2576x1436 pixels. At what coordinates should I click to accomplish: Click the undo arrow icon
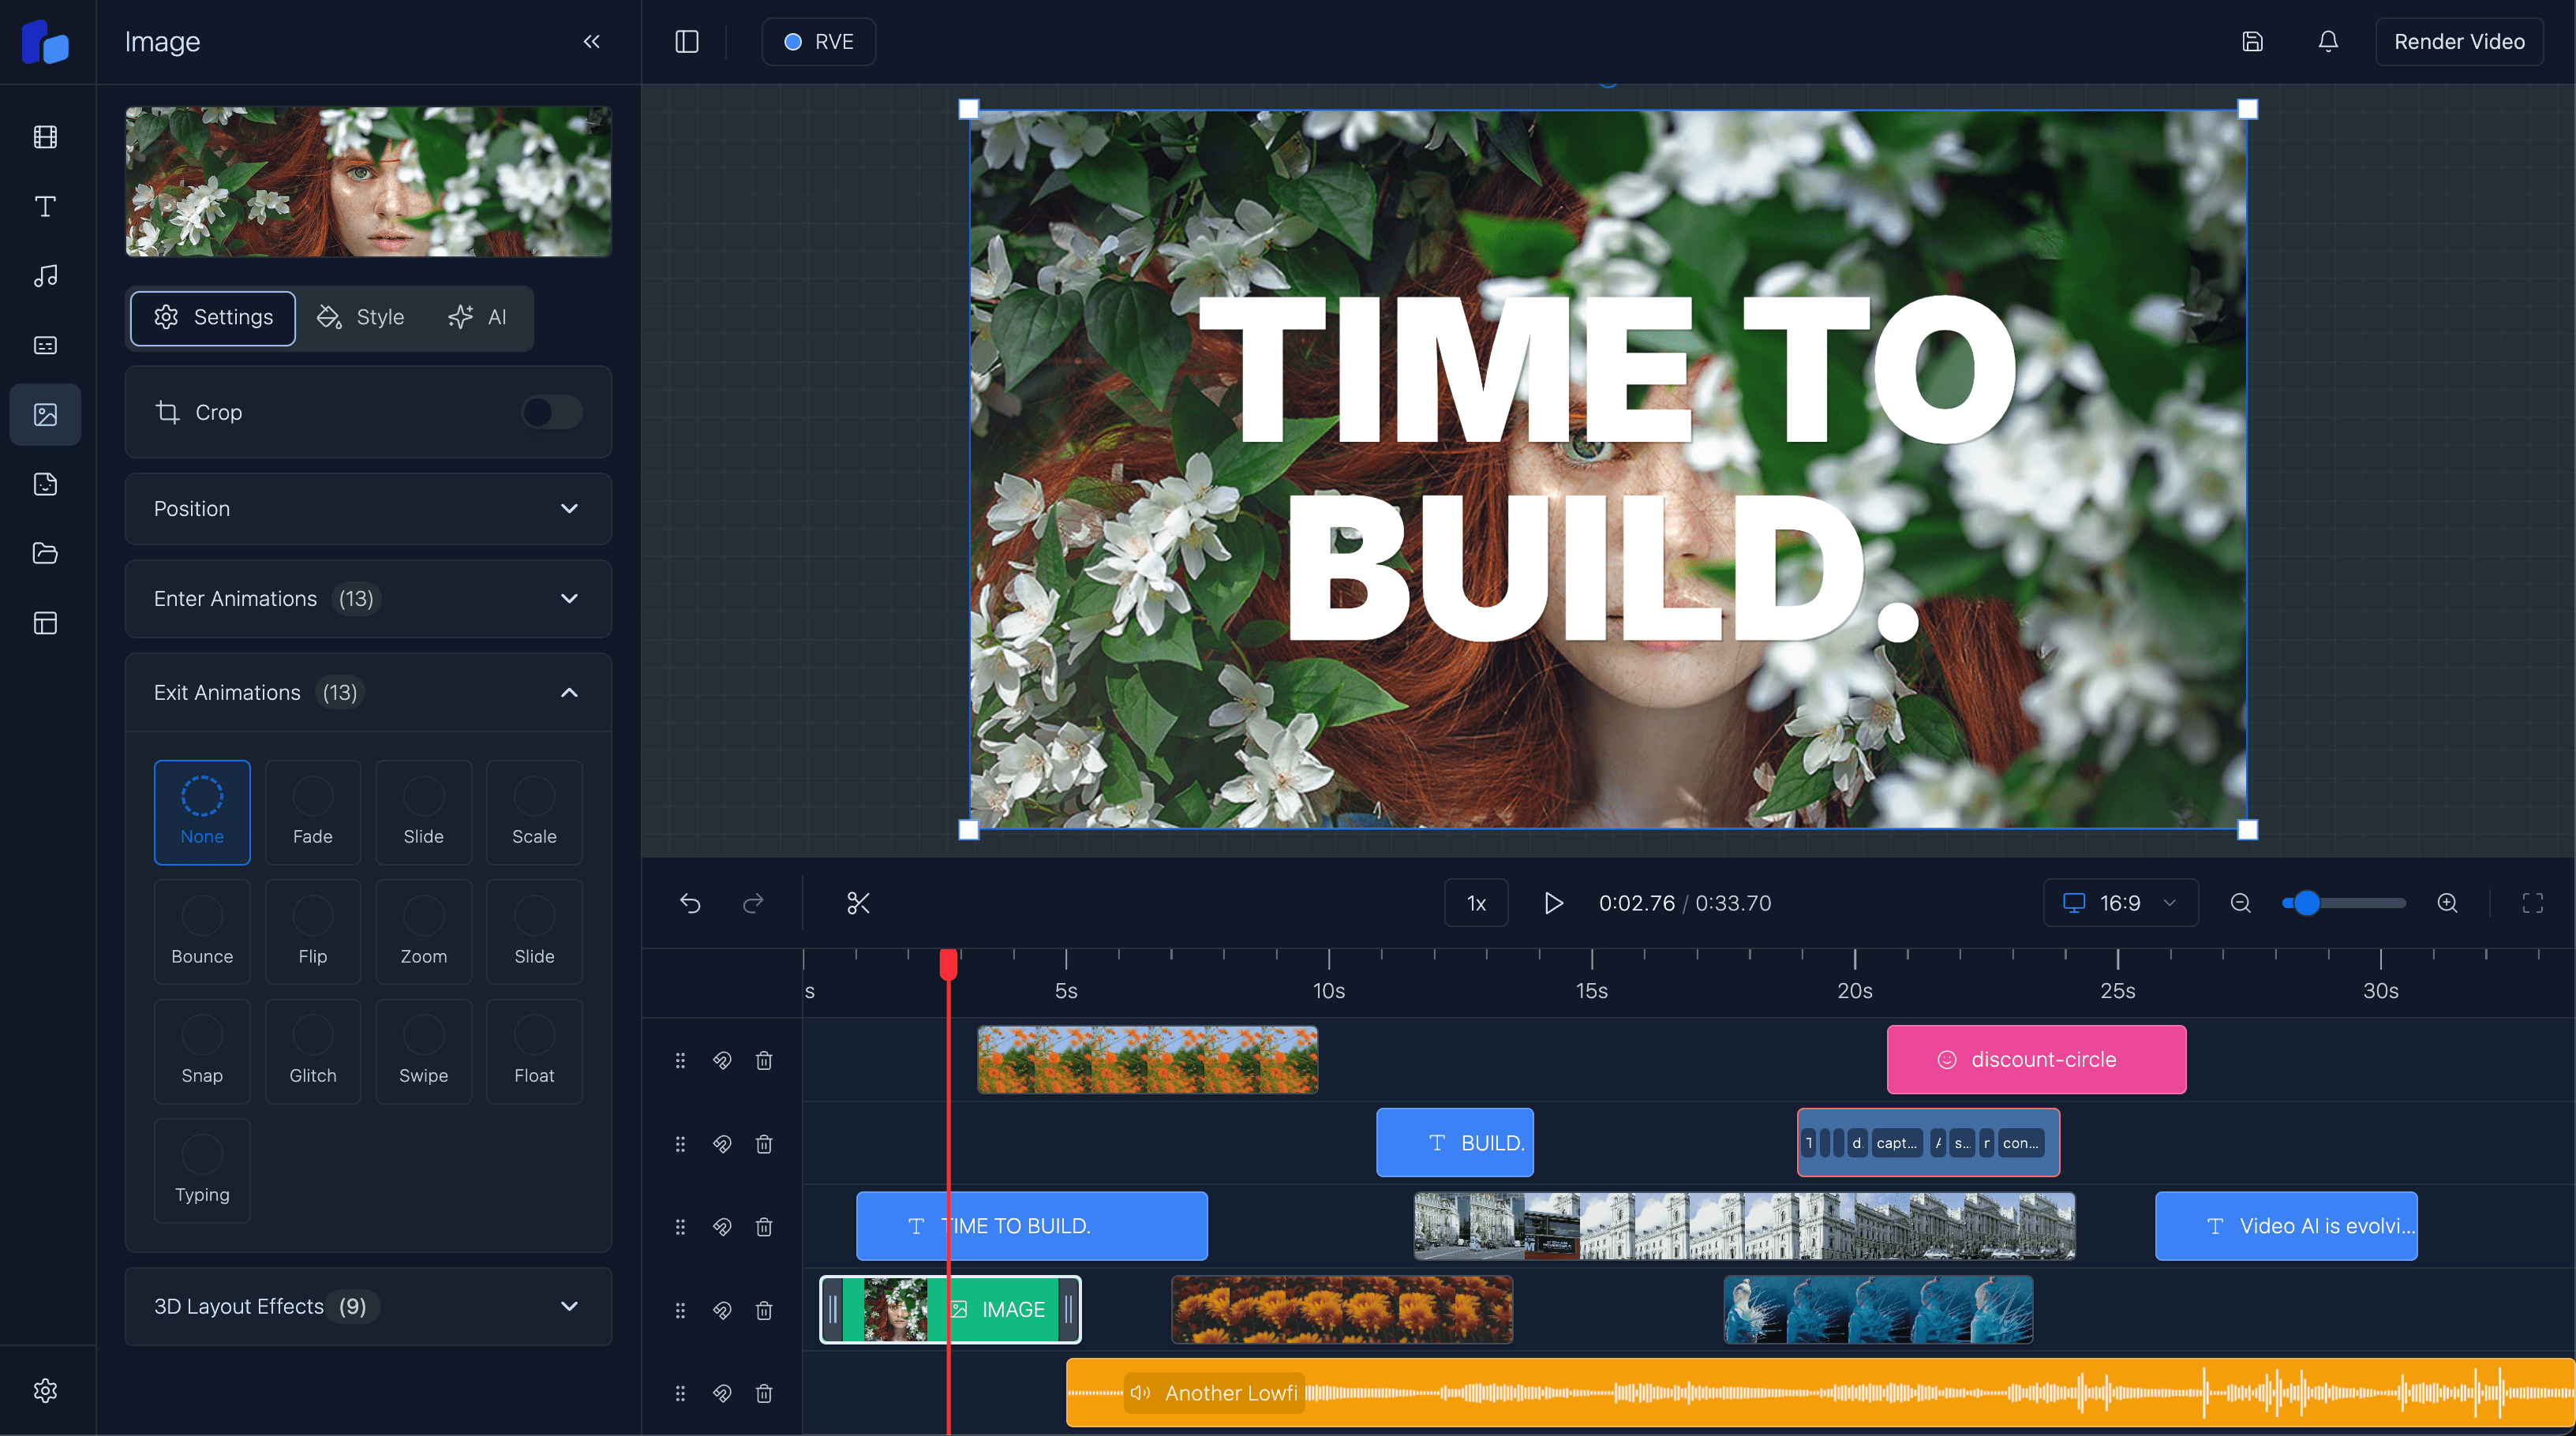690,903
